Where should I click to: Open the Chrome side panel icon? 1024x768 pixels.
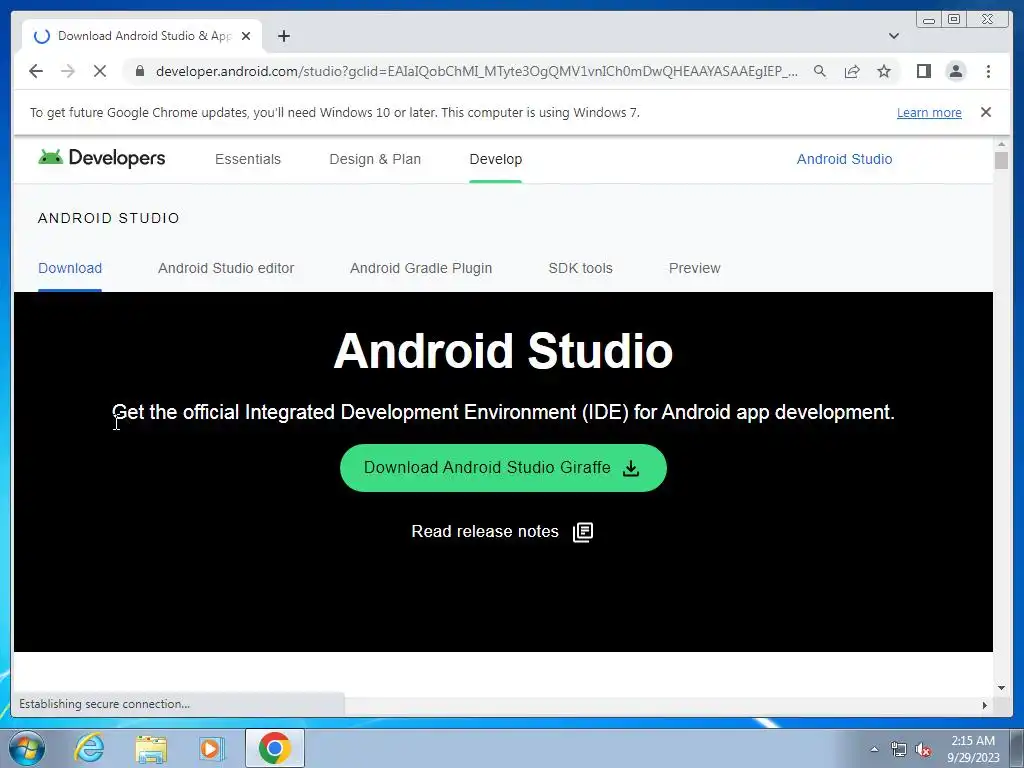(923, 71)
